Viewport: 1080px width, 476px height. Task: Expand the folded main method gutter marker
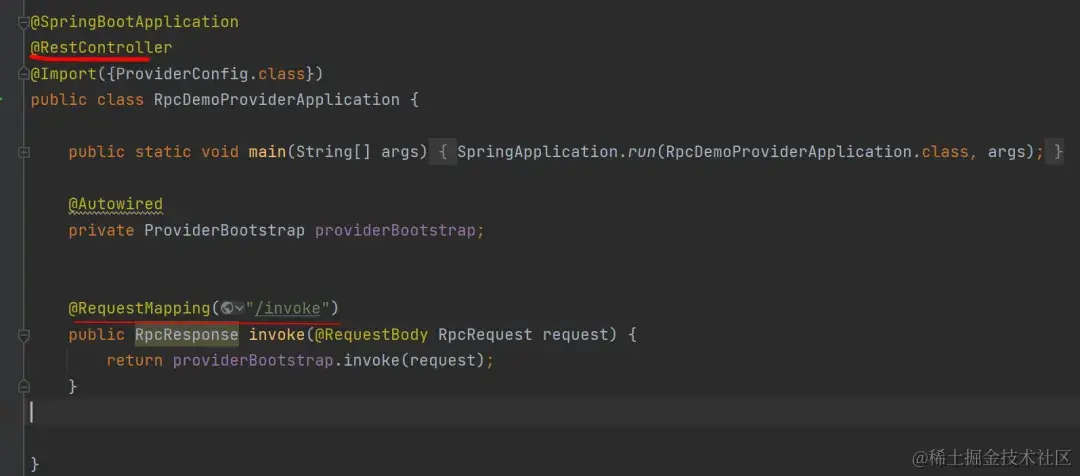point(24,152)
